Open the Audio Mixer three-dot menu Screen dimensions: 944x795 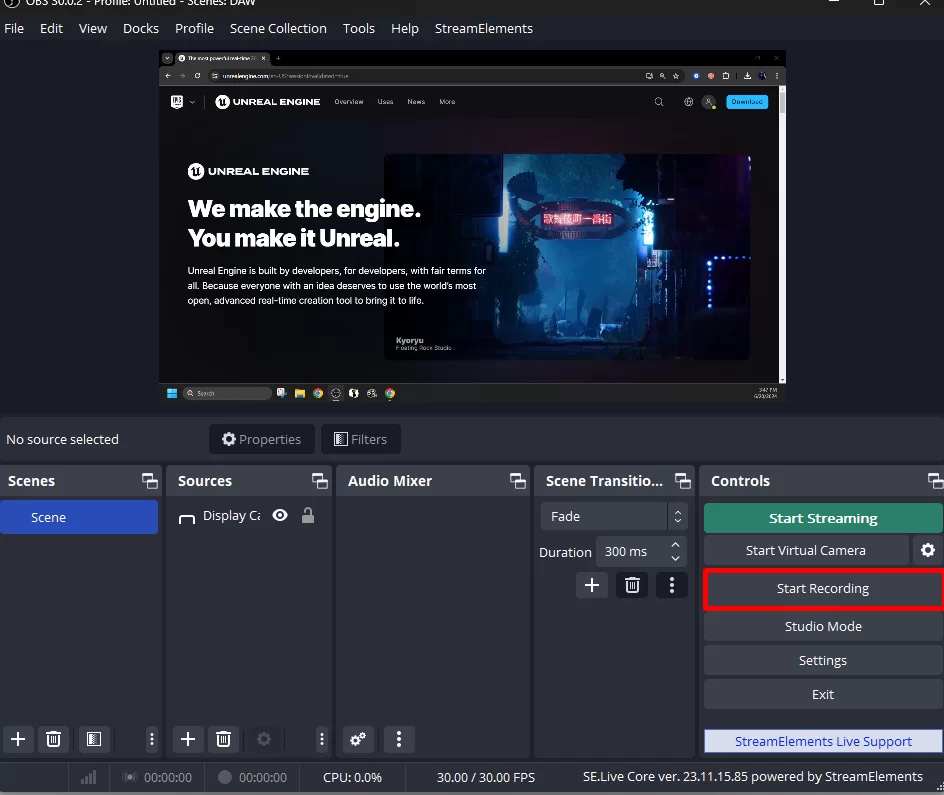click(x=399, y=739)
